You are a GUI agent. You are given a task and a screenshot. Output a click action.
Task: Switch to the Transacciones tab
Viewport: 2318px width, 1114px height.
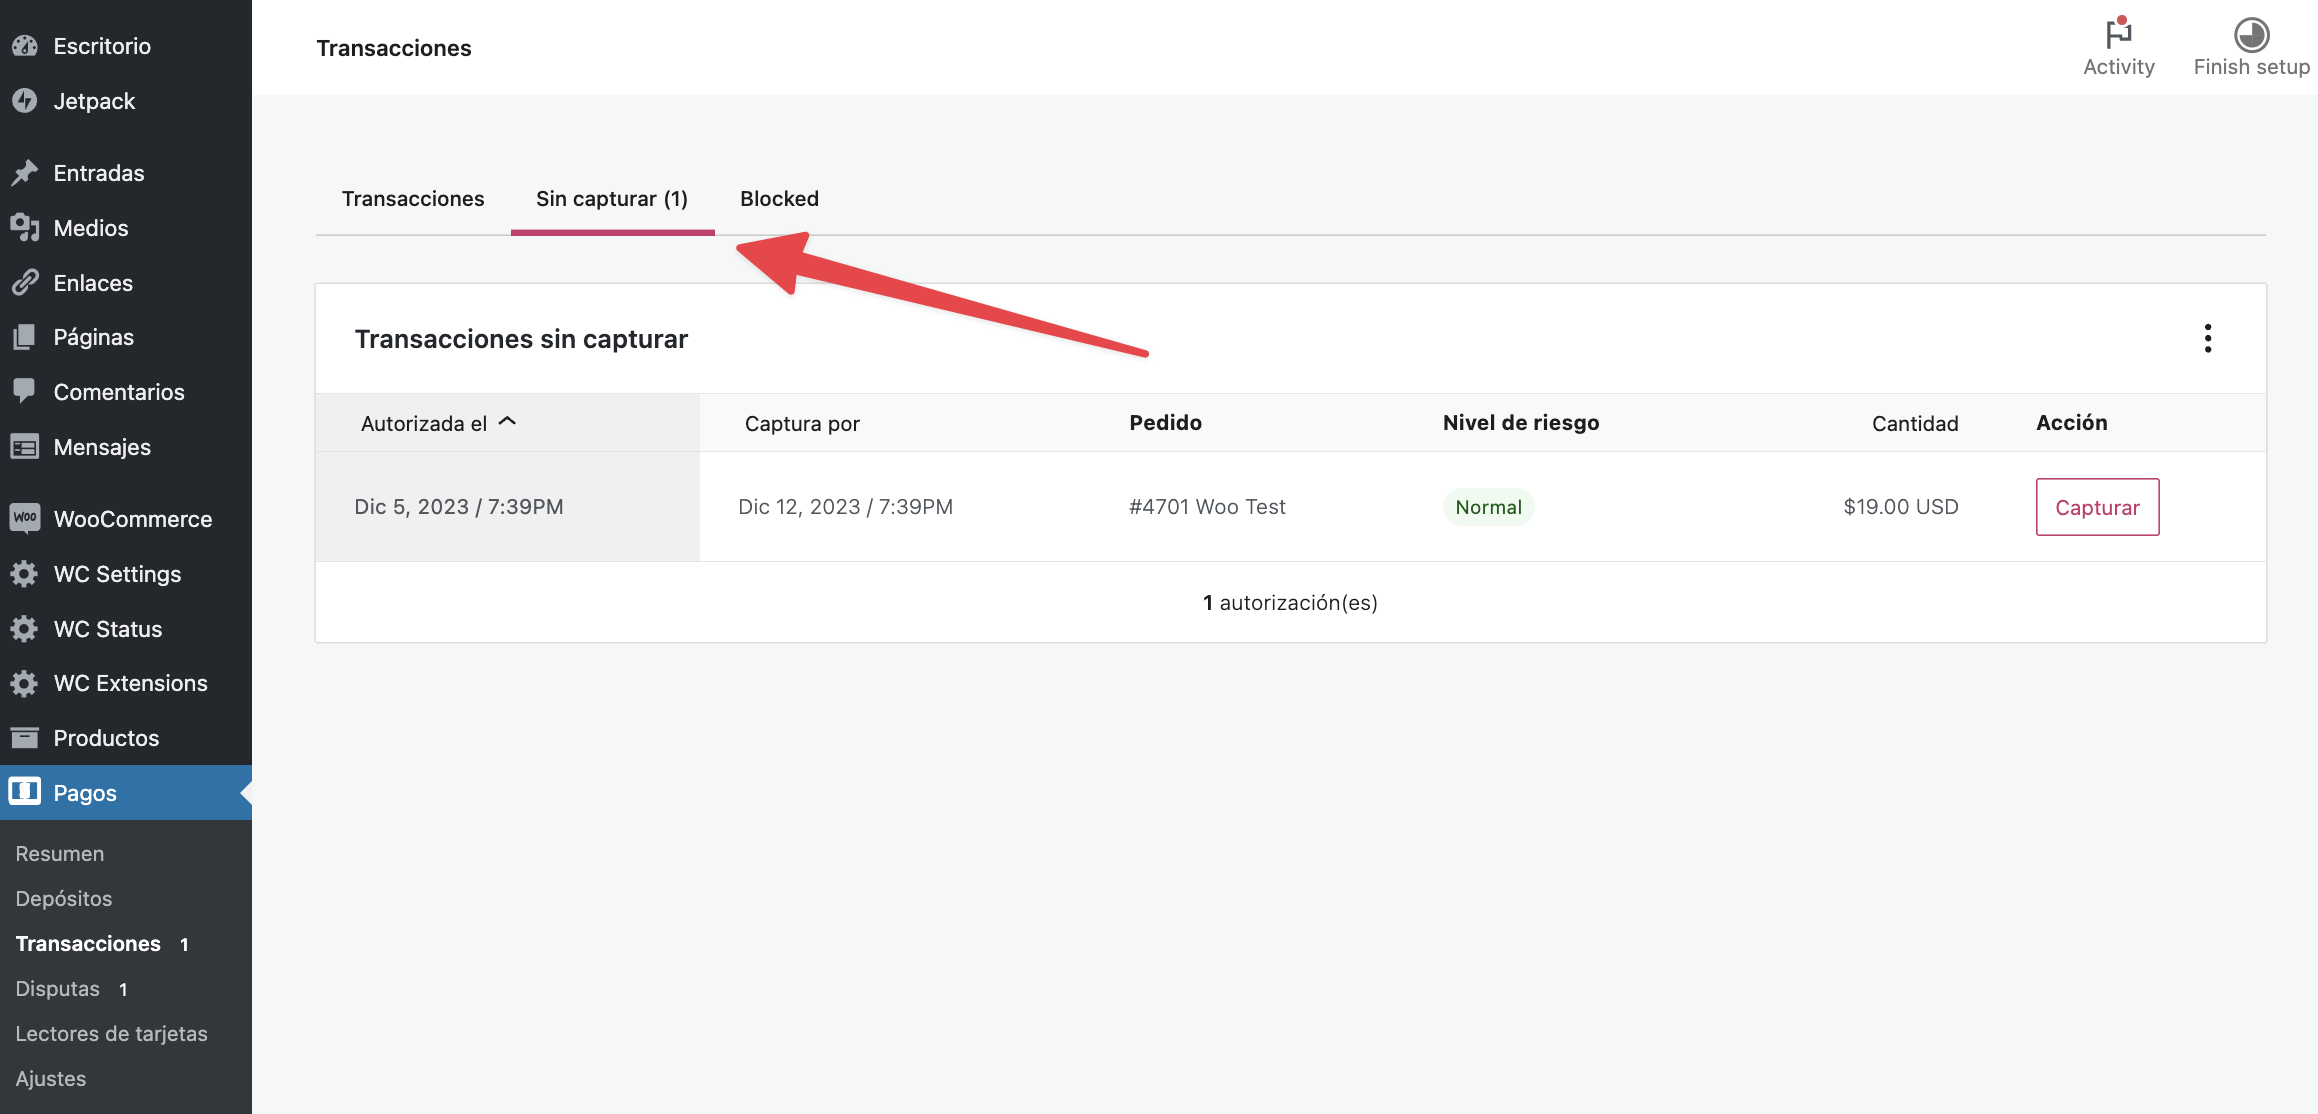click(413, 199)
